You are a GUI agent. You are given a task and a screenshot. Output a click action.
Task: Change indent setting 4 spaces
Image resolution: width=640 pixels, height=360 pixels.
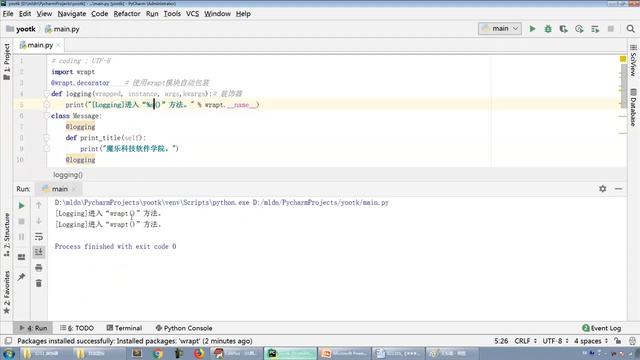pyautogui.click(x=591, y=340)
